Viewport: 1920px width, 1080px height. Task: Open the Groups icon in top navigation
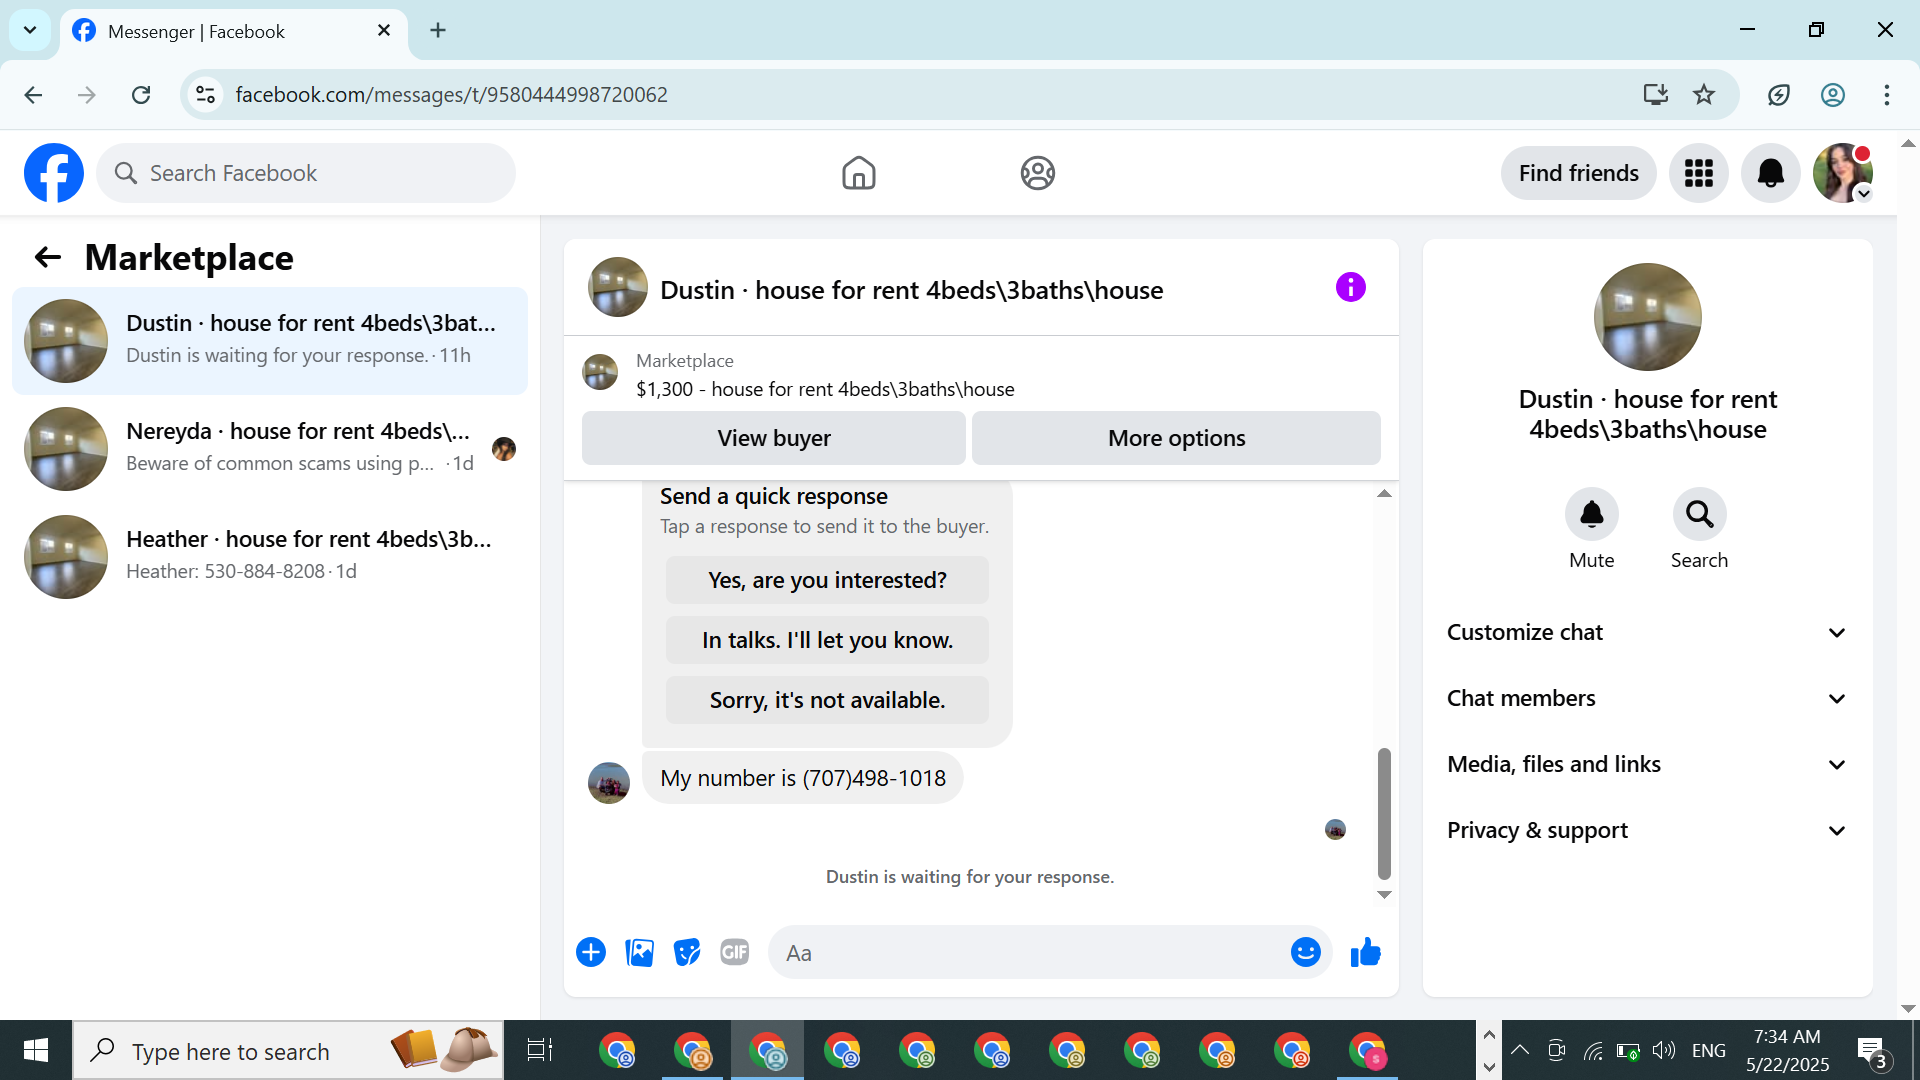coord(1038,173)
